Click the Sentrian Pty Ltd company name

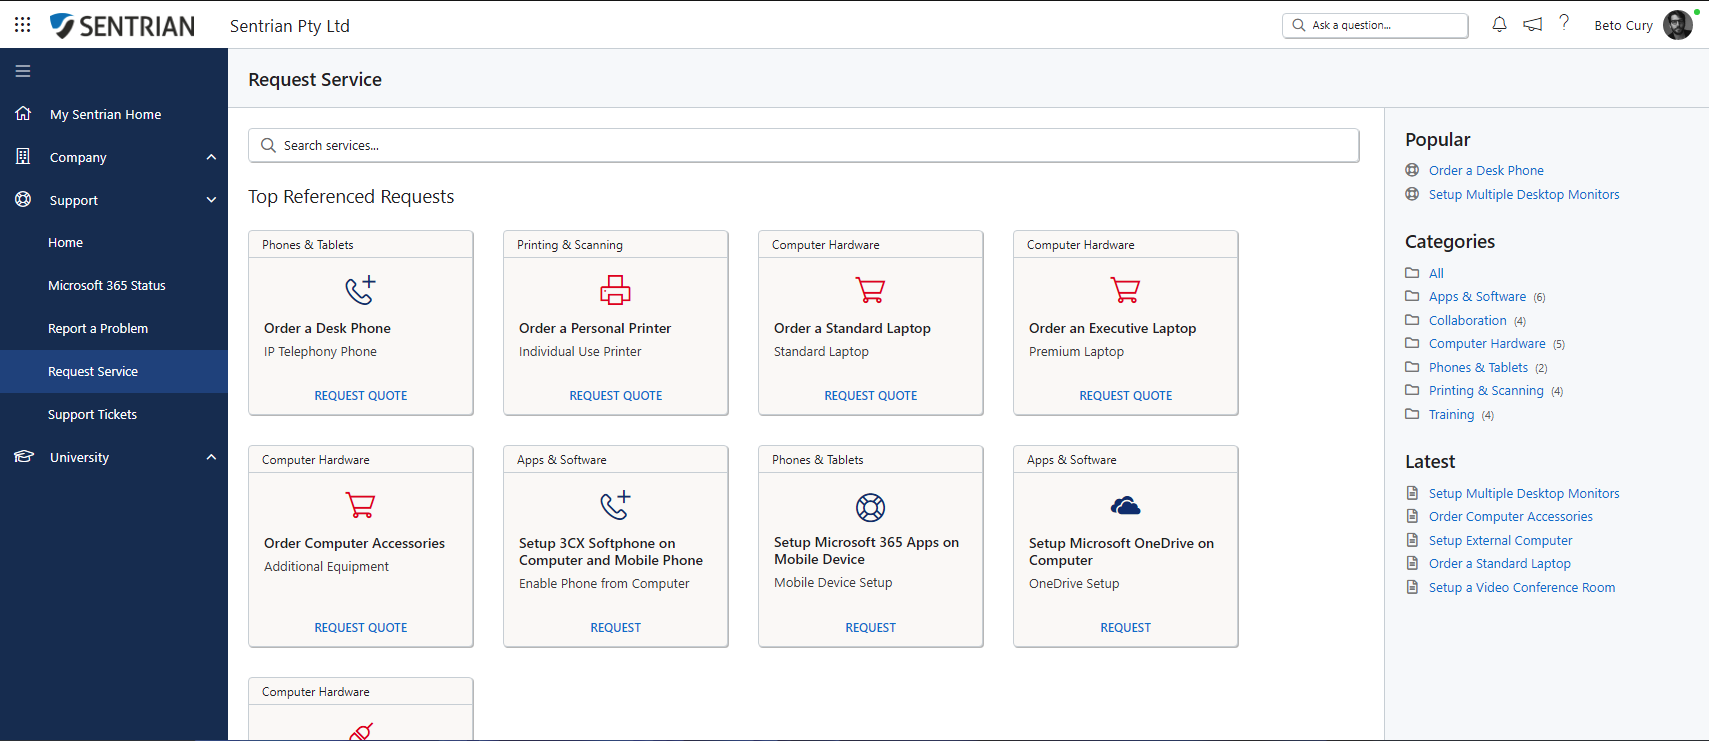[290, 26]
